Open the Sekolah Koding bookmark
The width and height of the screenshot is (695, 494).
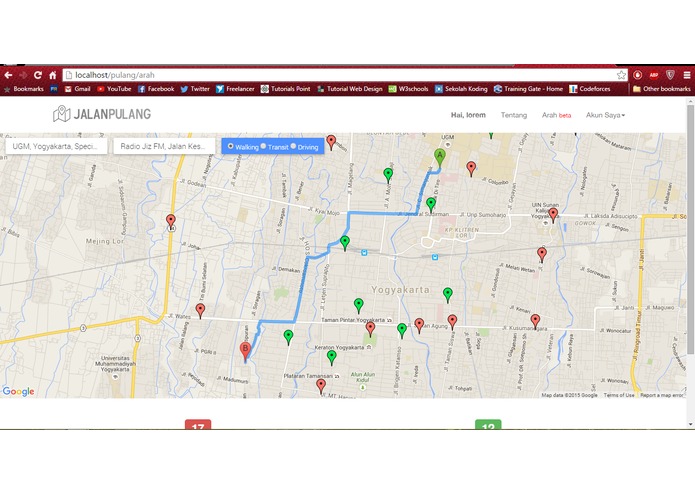tap(461, 89)
